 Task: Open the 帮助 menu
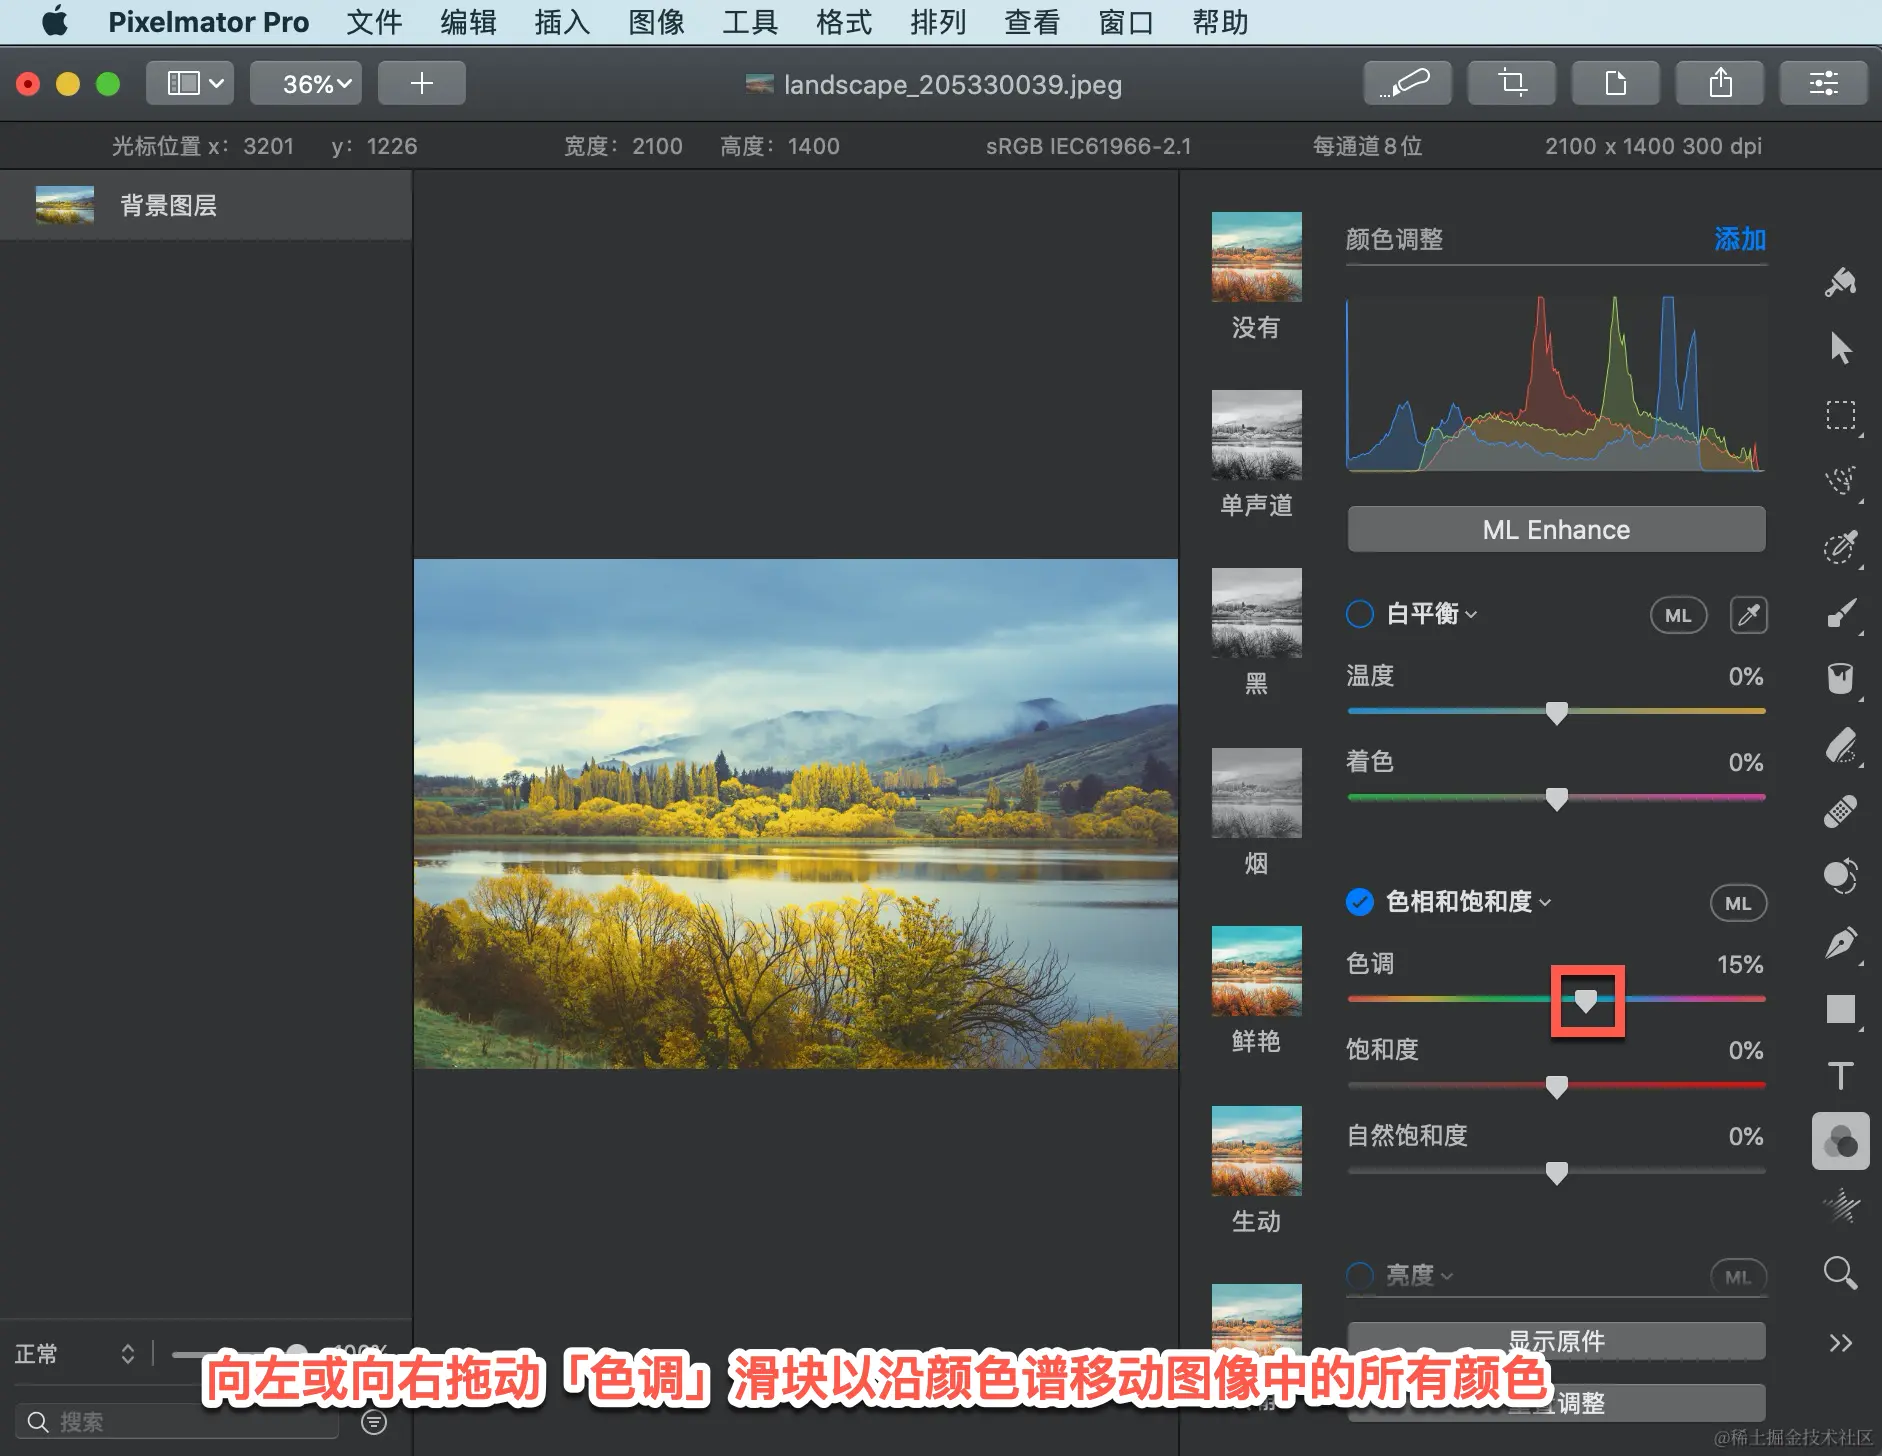click(1220, 22)
